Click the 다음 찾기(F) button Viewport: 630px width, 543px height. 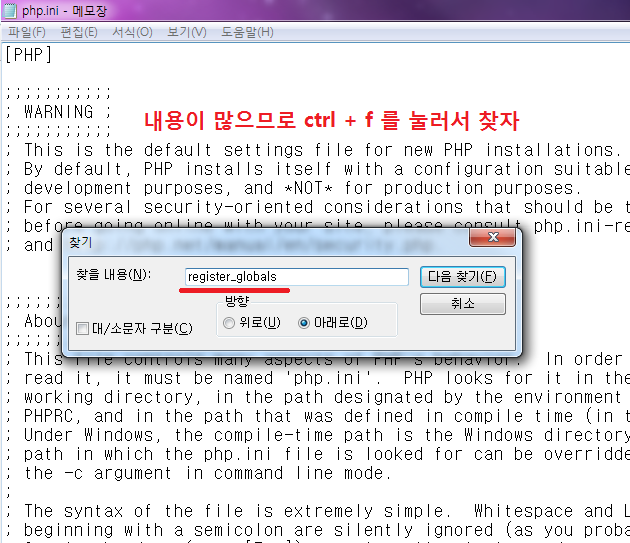click(x=462, y=277)
